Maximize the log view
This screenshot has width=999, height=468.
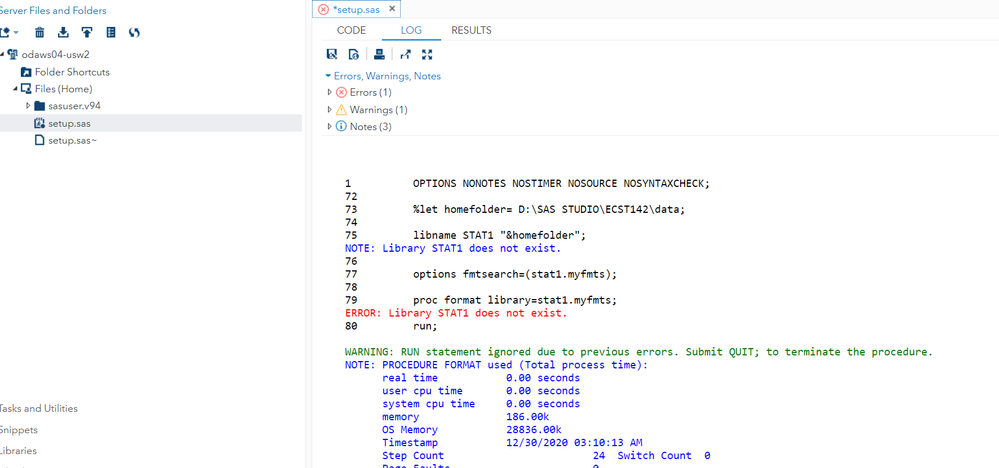coord(427,54)
